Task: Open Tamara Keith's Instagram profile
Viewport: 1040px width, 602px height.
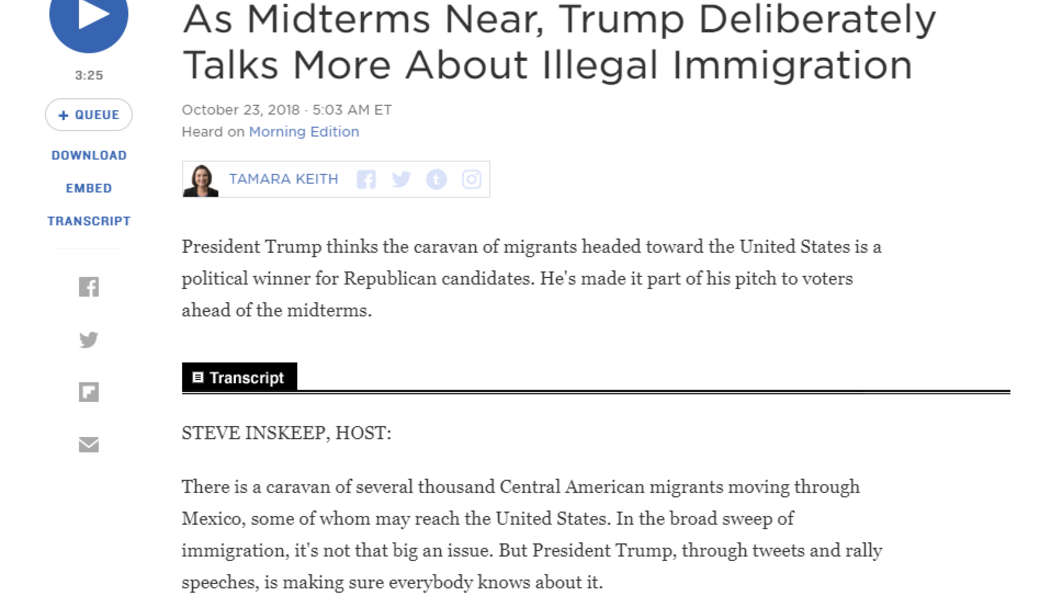Action: pyautogui.click(x=470, y=178)
